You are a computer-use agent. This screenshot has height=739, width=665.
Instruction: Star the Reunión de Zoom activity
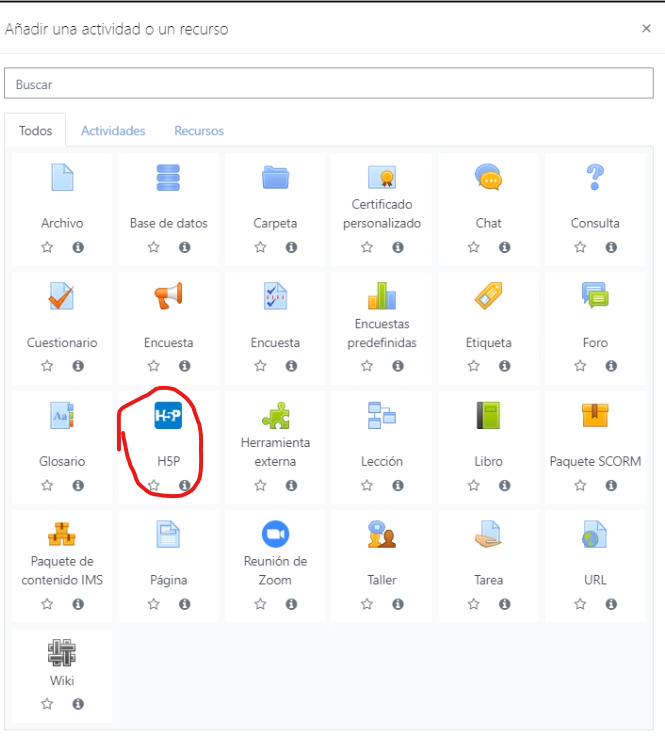point(260,604)
